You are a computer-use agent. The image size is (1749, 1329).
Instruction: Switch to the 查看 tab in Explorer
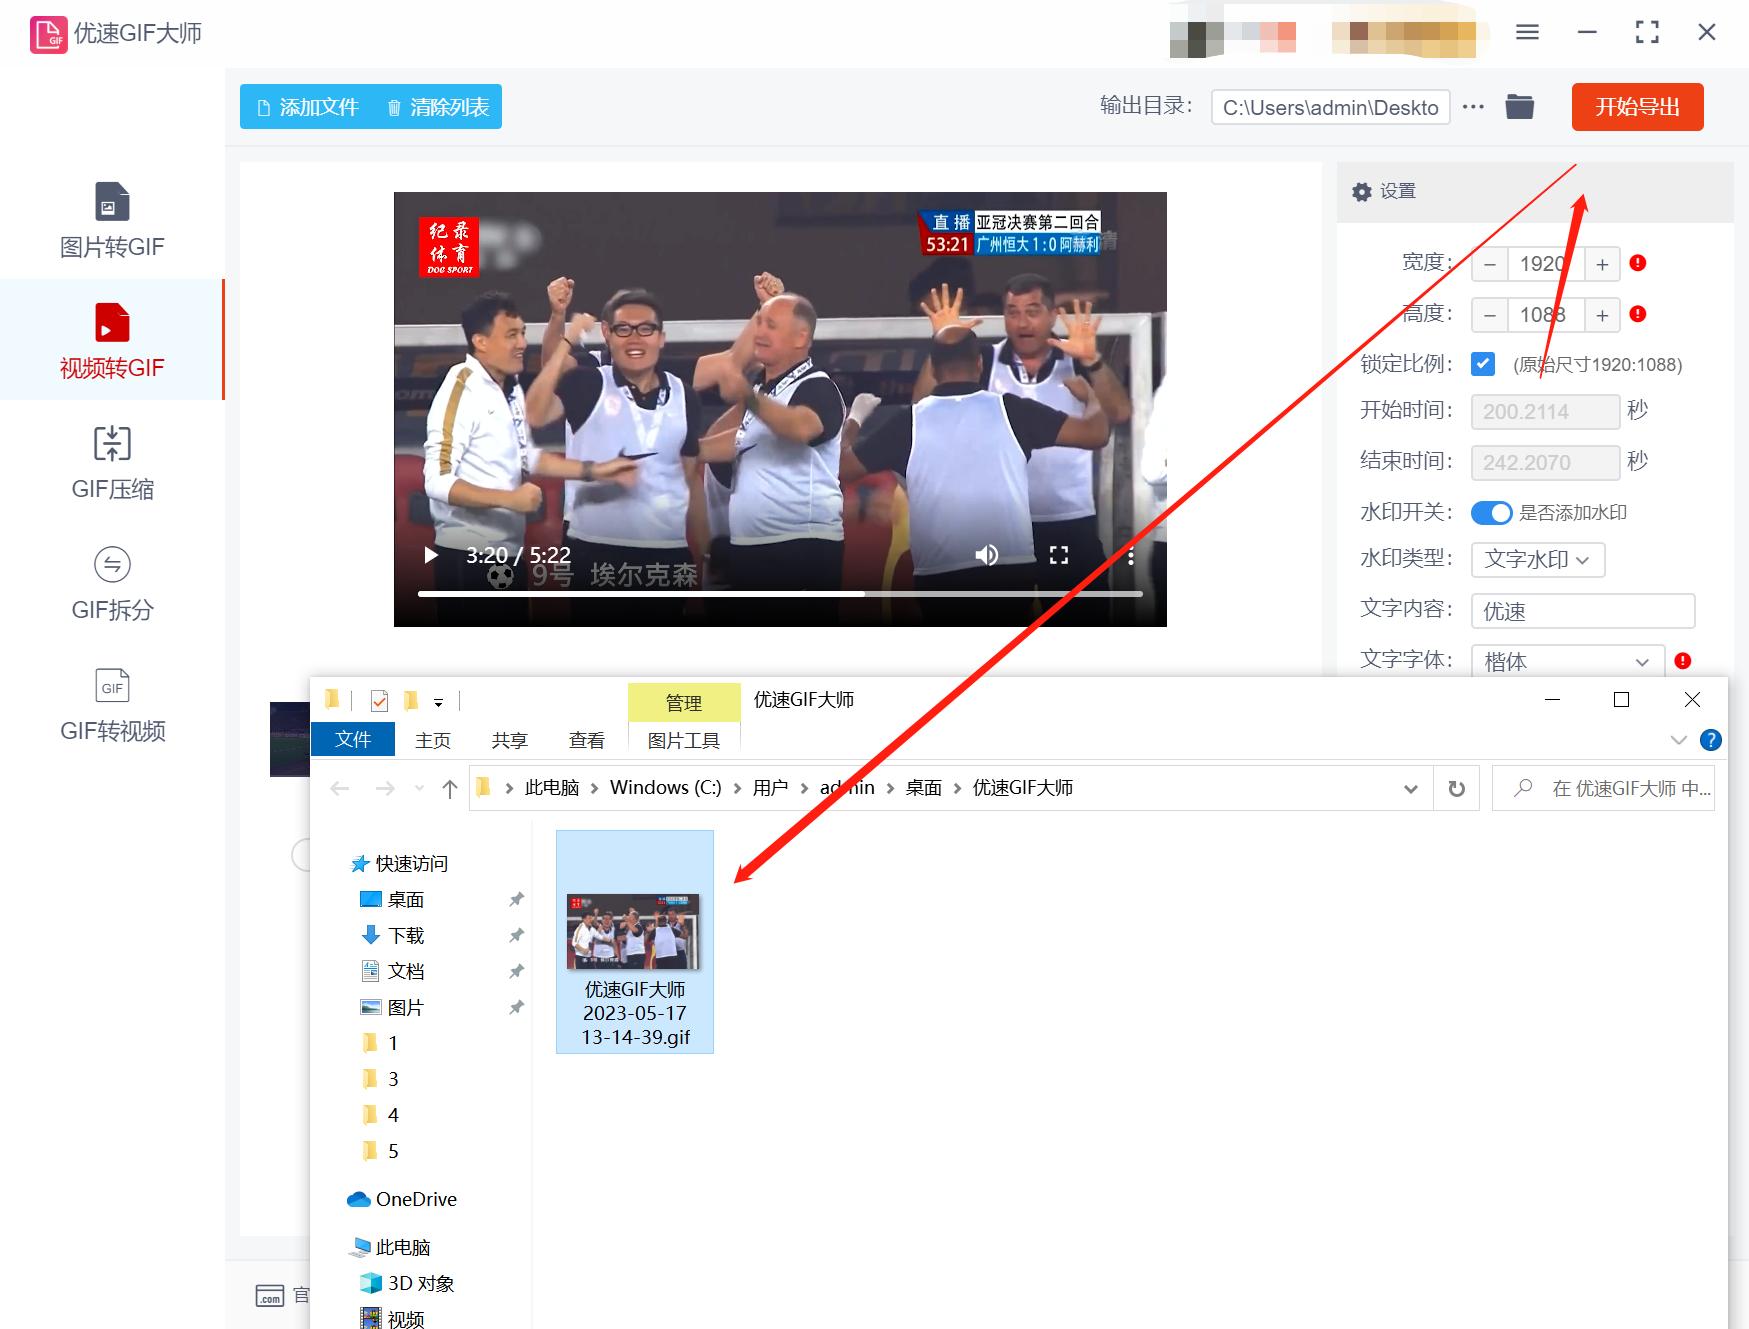(x=588, y=740)
